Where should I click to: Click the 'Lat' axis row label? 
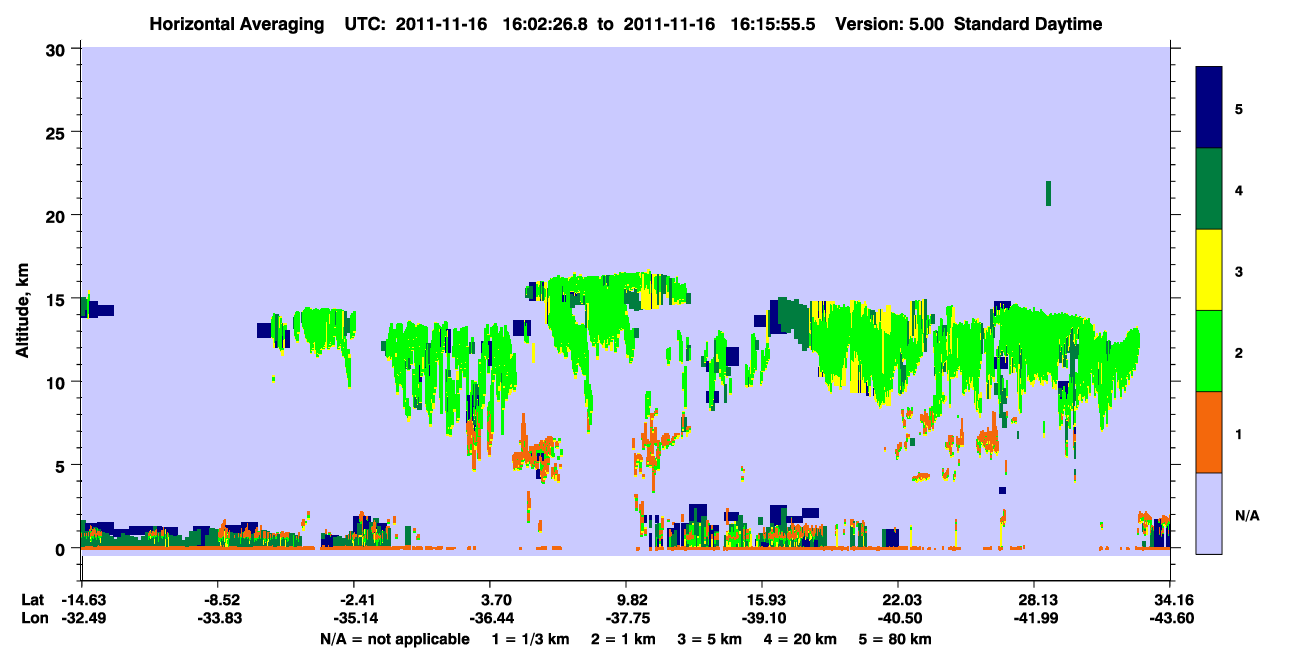[x=32, y=601]
